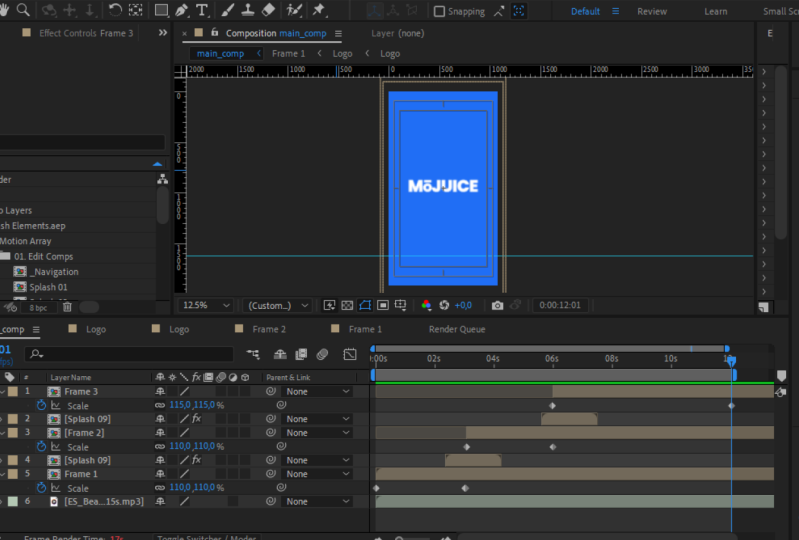Open Parent dropdown for the mp3 layer

tap(317, 501)
